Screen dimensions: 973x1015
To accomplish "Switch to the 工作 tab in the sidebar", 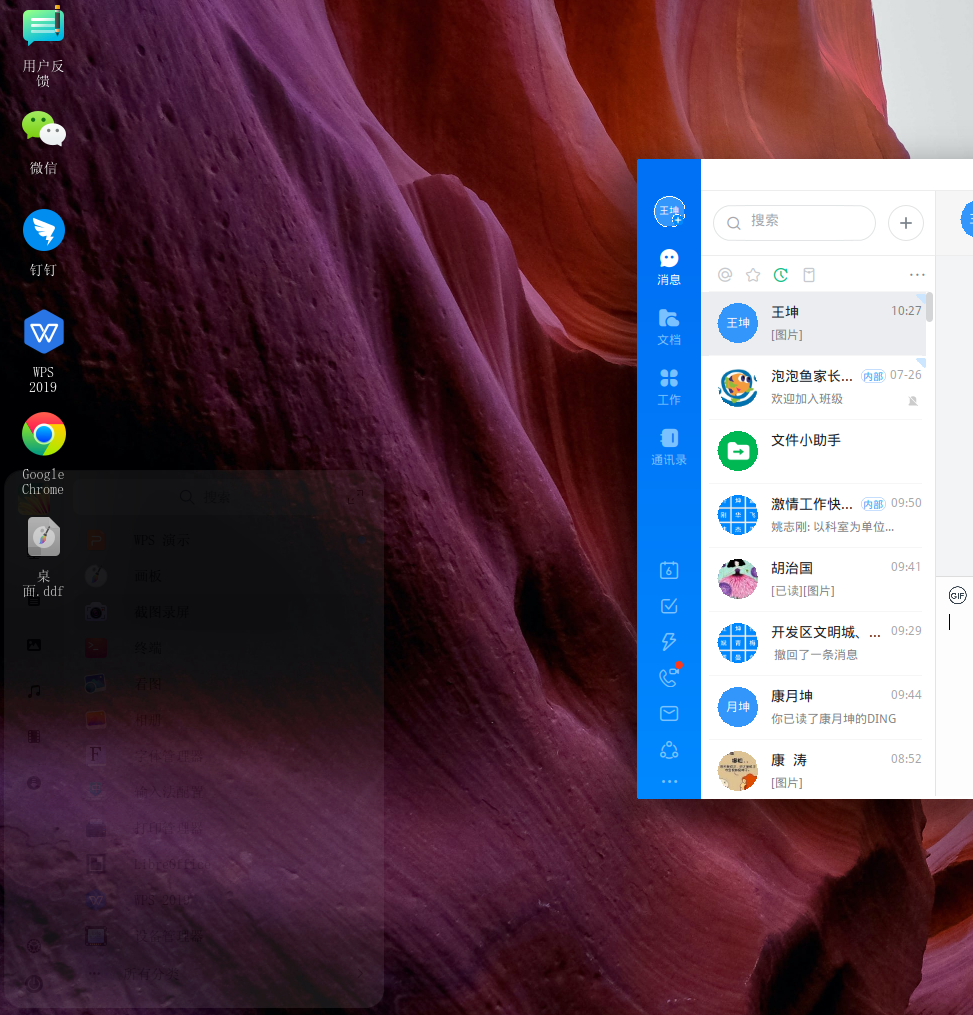I will [x=669, y=387].
